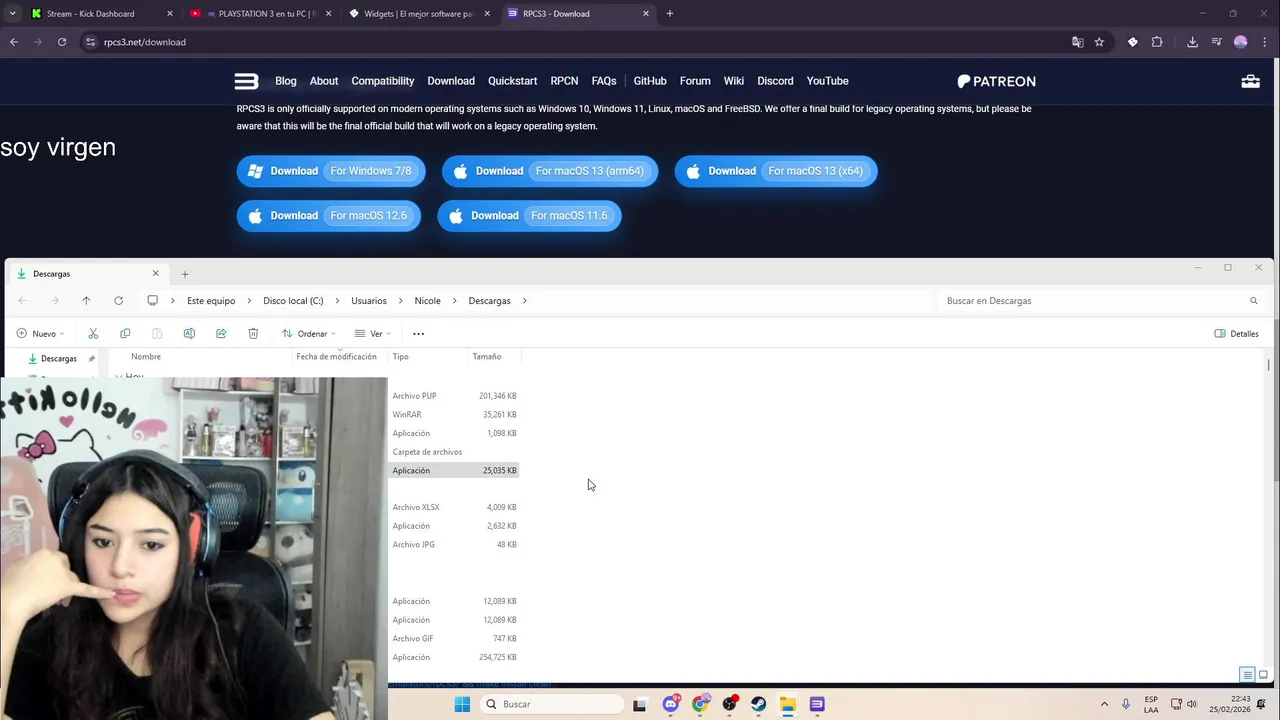The height and width of the screenshot is (720, 1280).
Task: Open the Ordenar dropdown in Explorer
Action: (x=308, y=333)
